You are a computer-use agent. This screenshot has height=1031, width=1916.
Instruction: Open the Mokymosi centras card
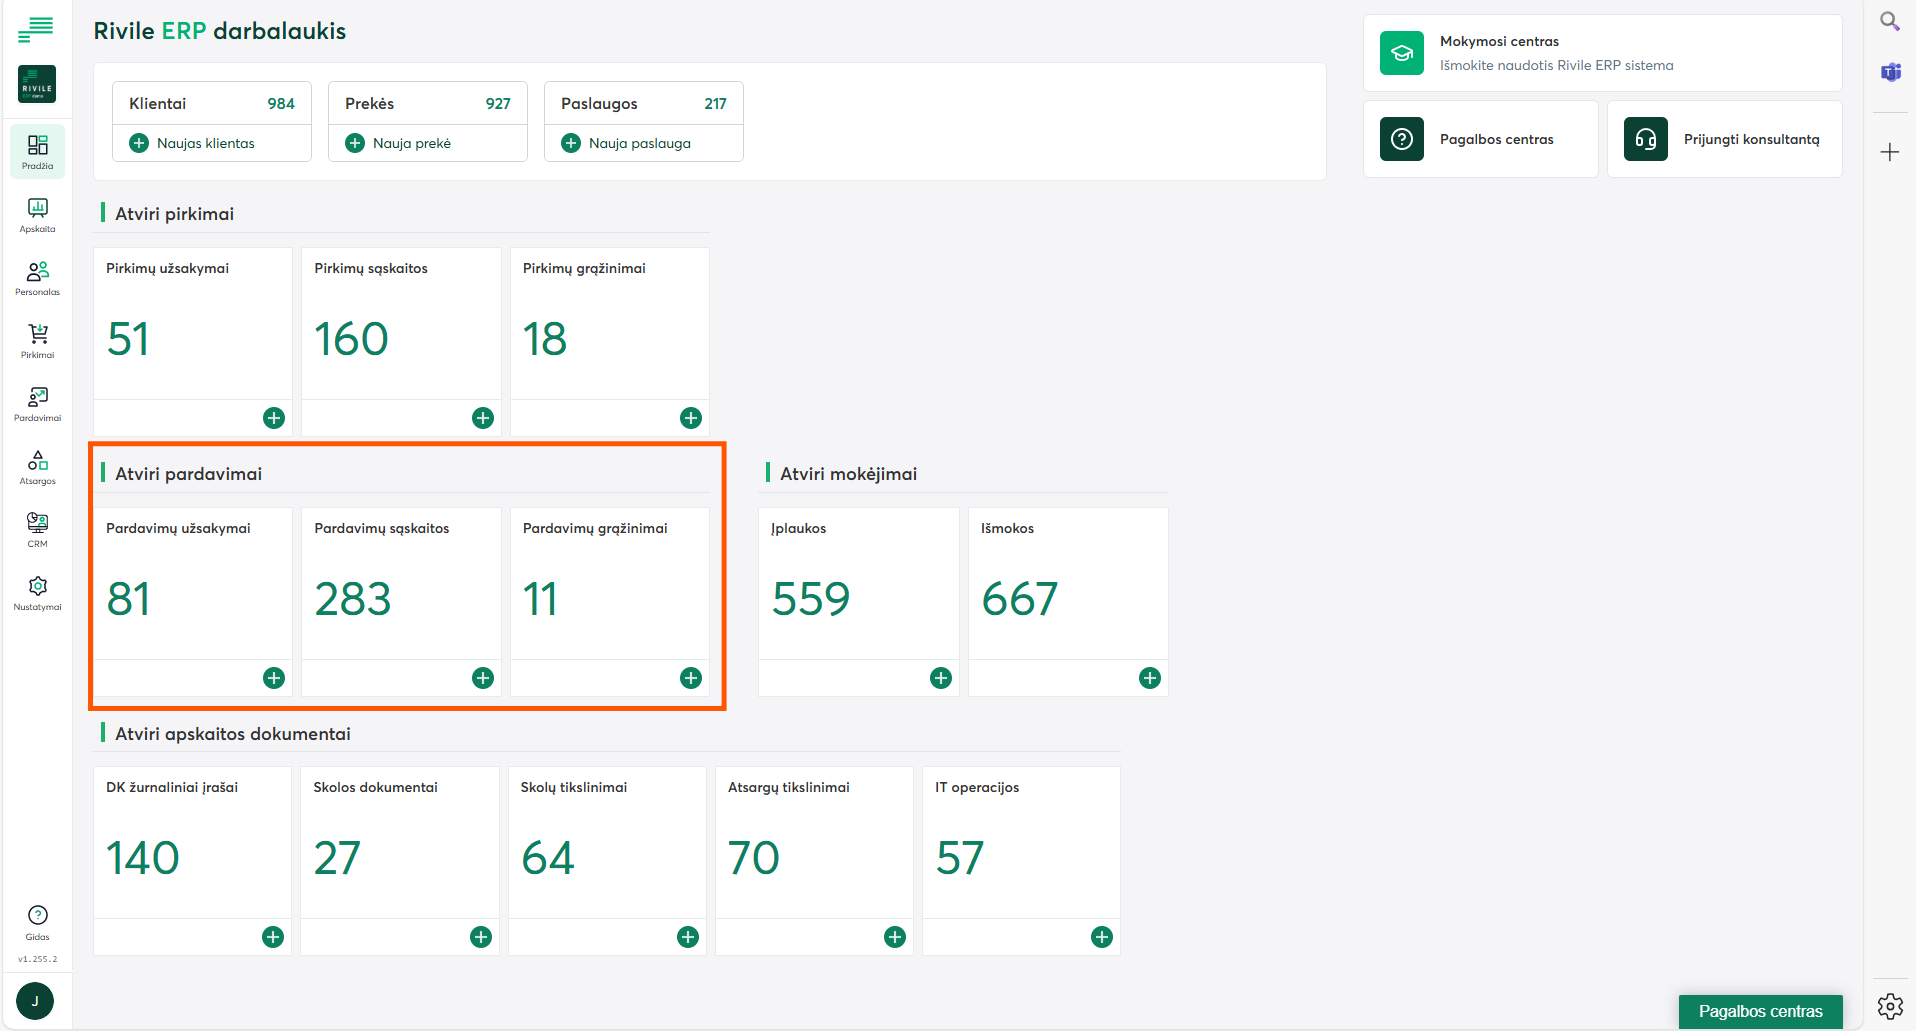point(1602,53)
